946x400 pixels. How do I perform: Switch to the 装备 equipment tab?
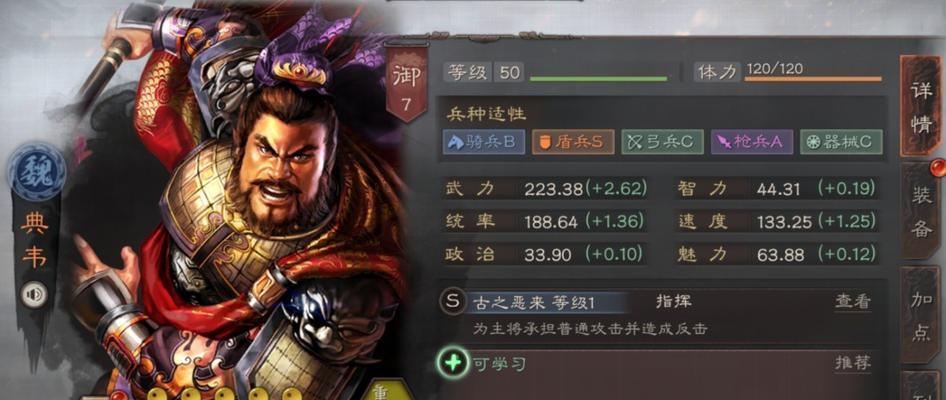[x=921, y=211]
